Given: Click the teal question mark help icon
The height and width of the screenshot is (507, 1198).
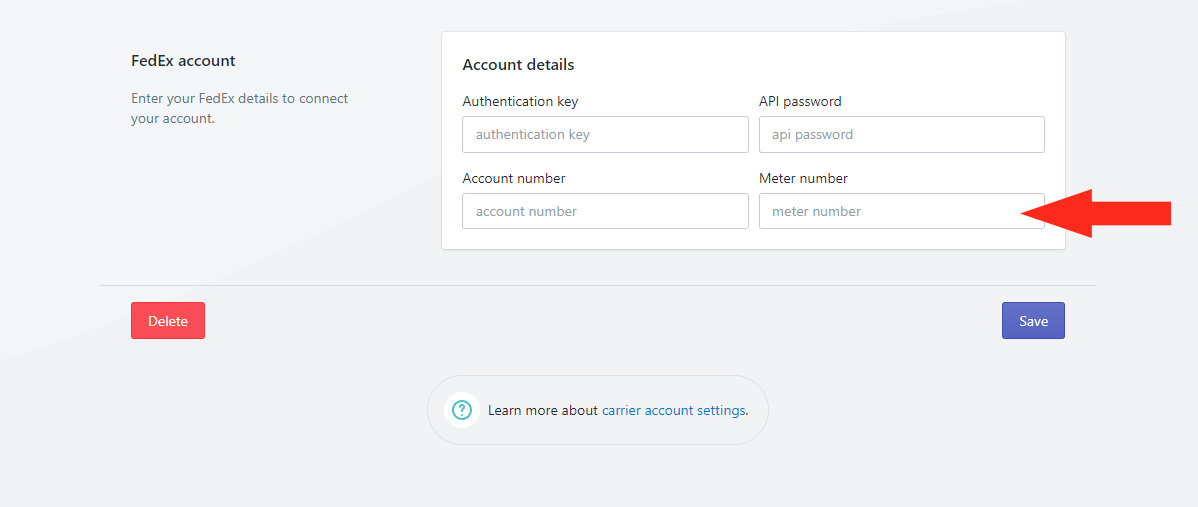Looking at the screenshot, I should click(462, 410).
